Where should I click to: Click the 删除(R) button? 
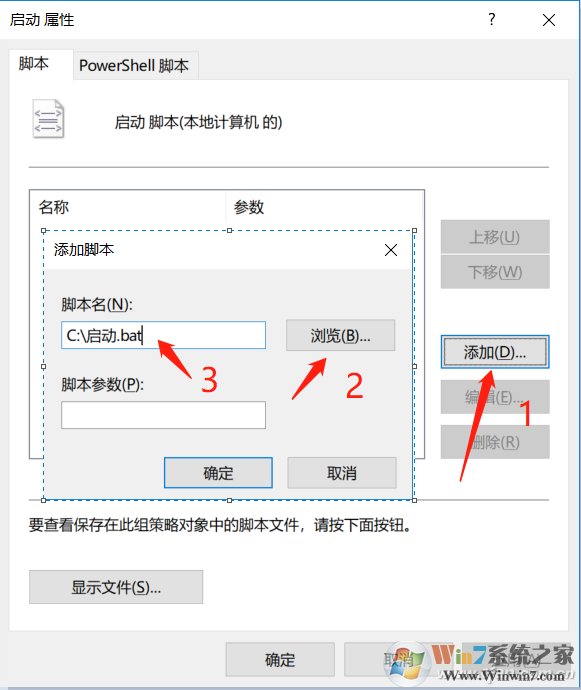495,442
